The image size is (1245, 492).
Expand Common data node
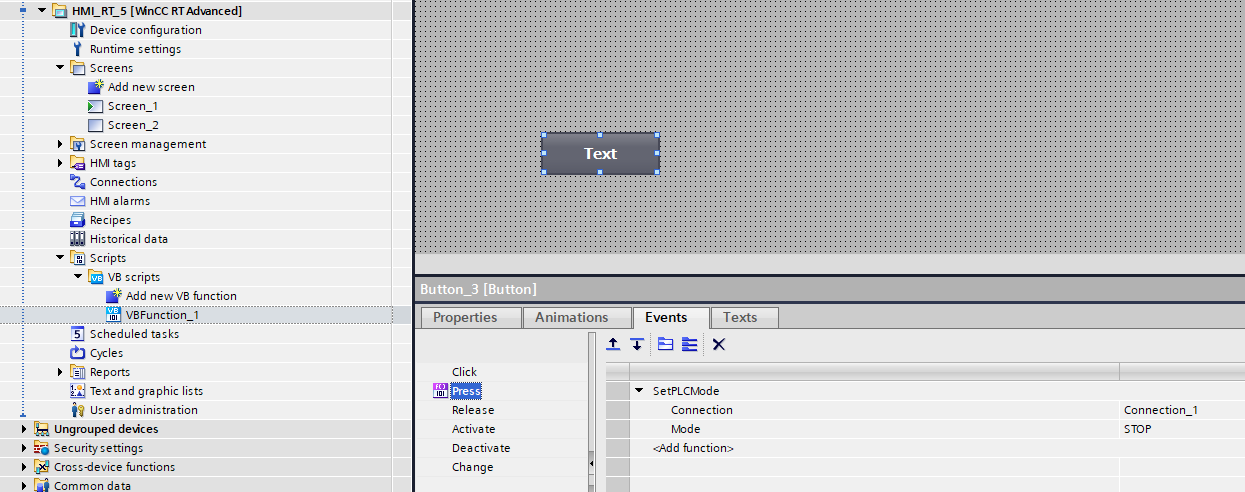(x=24, y=486)
